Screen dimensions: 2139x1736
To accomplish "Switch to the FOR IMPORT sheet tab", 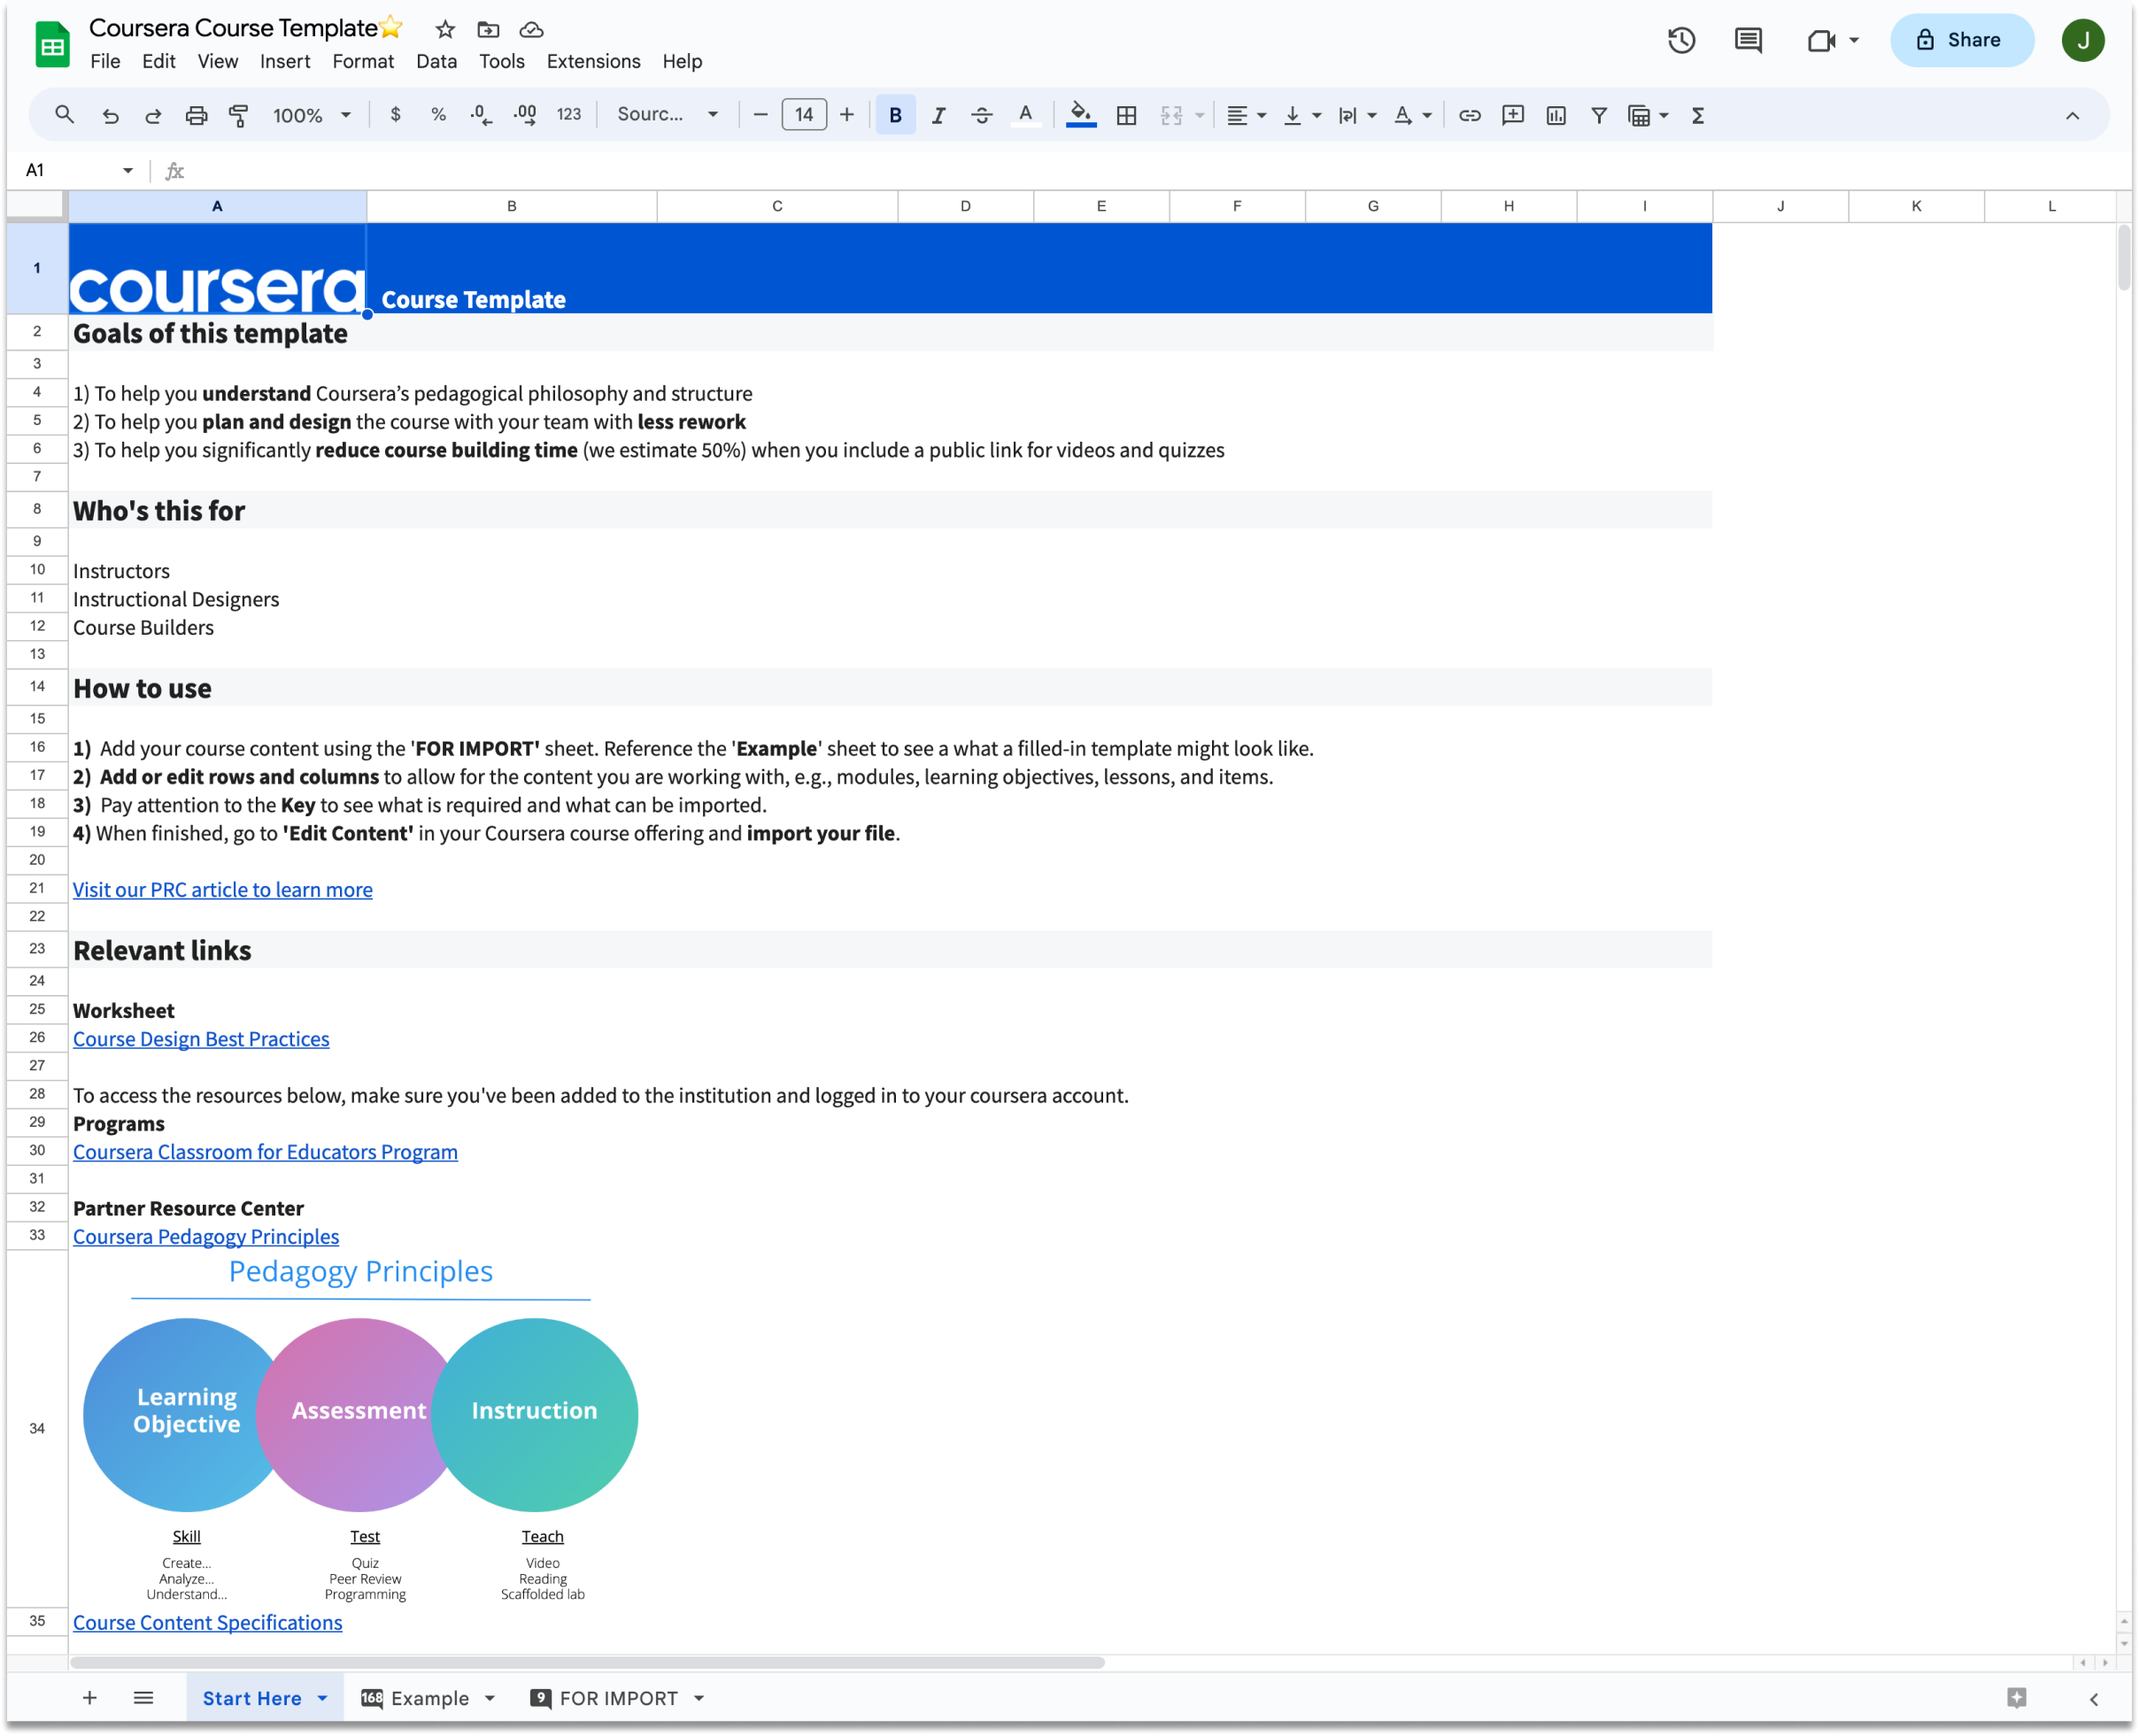I will [618, 1698].
